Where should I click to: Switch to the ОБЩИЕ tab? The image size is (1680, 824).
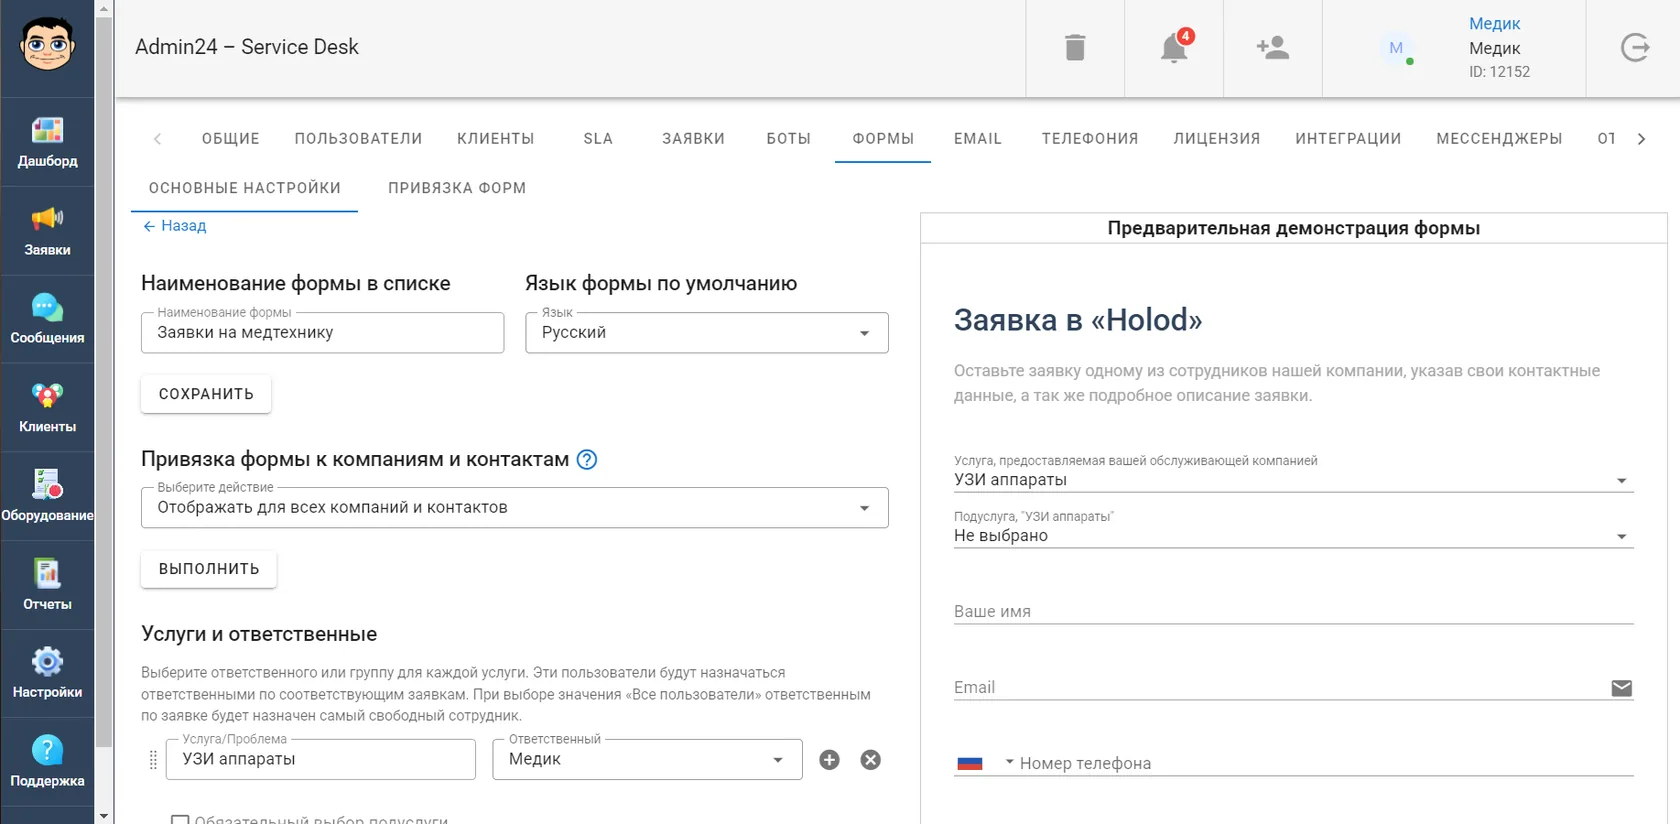click(x=231, y=139)
